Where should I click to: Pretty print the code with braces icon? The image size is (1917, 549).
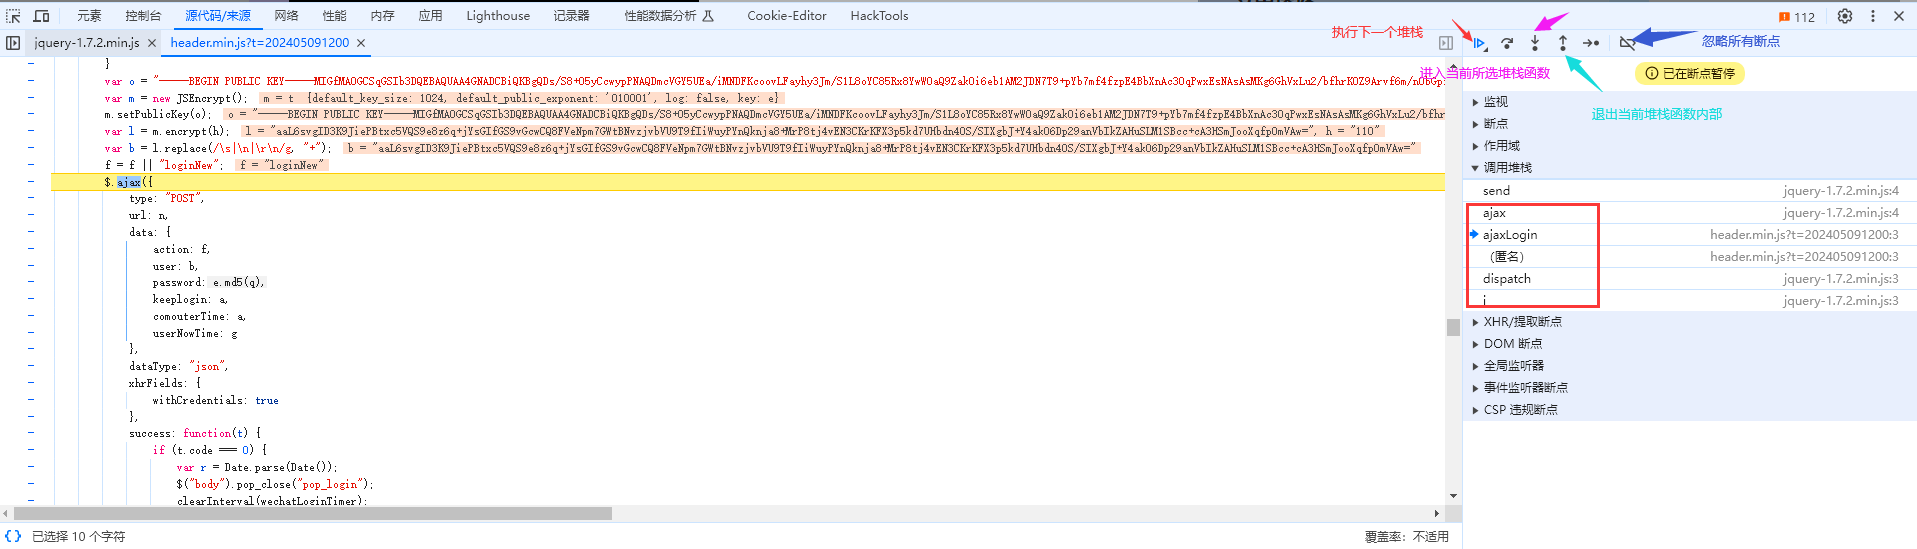[x=13, y=536]
